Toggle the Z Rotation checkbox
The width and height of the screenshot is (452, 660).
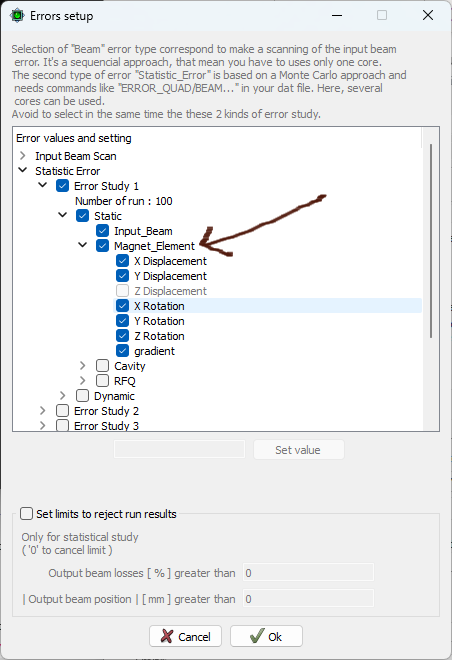point(122,336)
